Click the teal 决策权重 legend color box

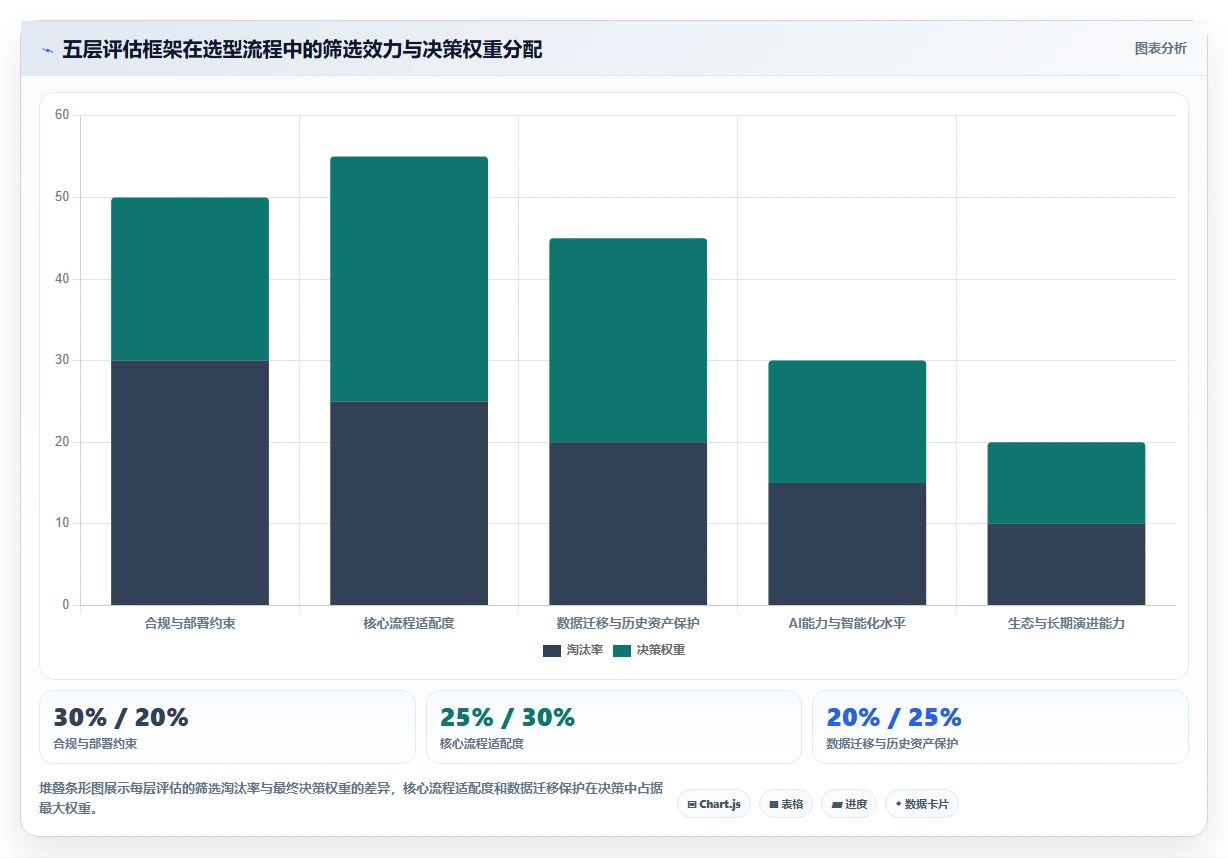click(622, 650)
